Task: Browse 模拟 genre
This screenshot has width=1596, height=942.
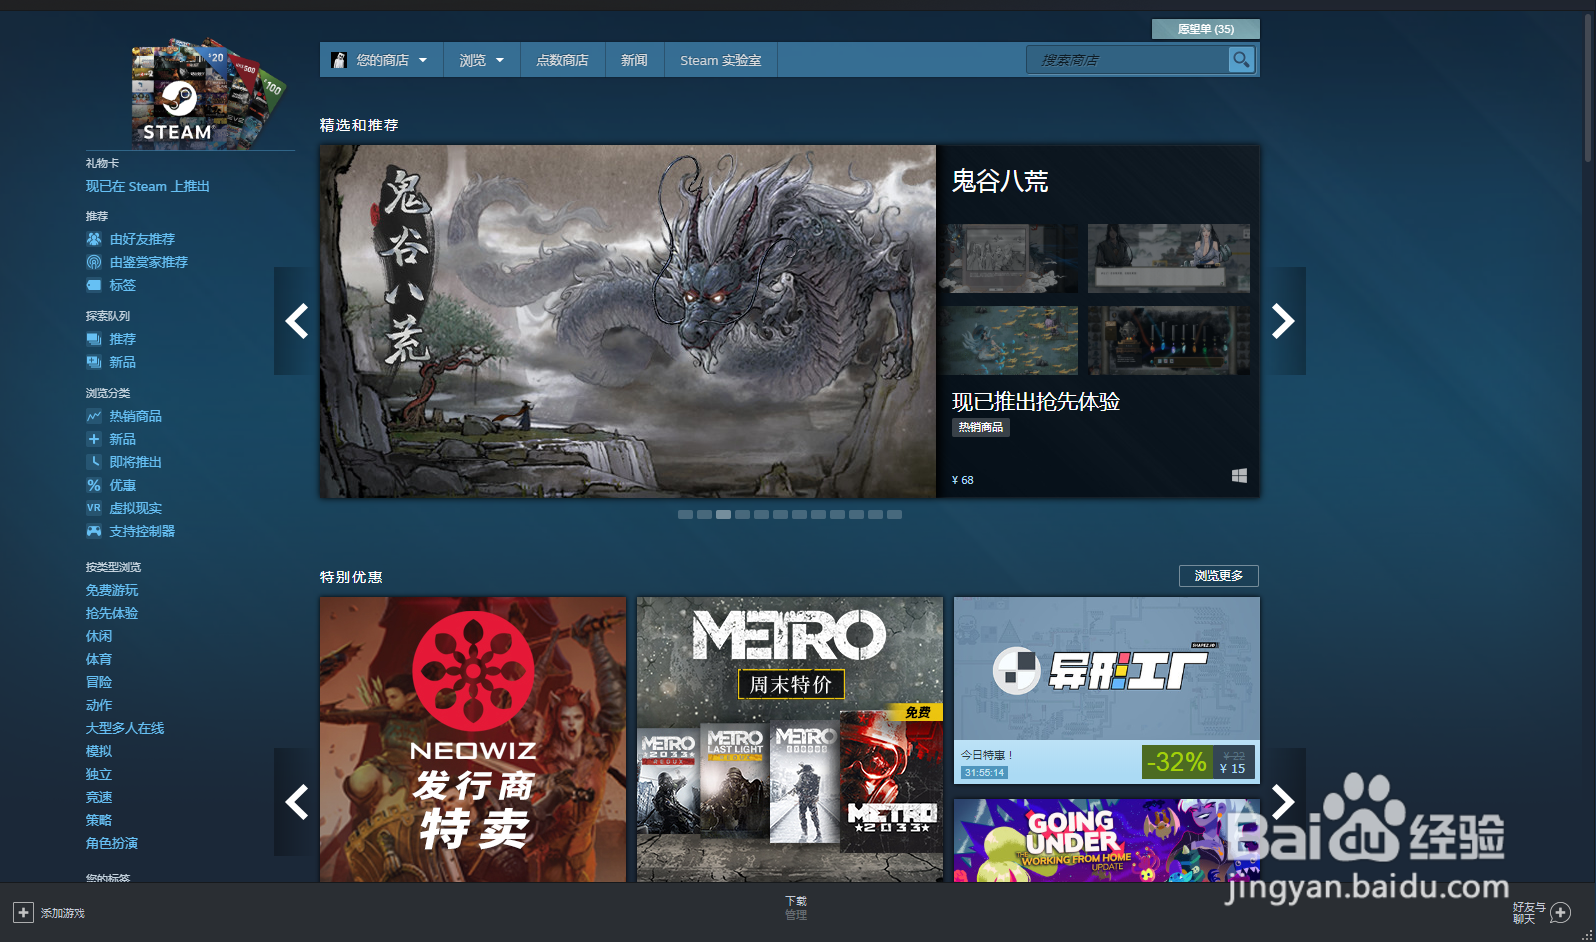Action: tap(99, 751)
